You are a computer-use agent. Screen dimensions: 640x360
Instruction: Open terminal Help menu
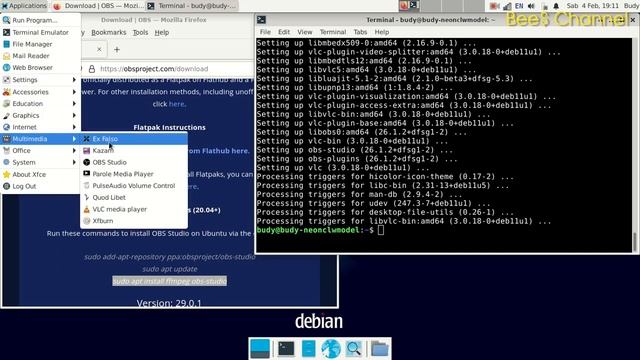(x=382, y=32)
